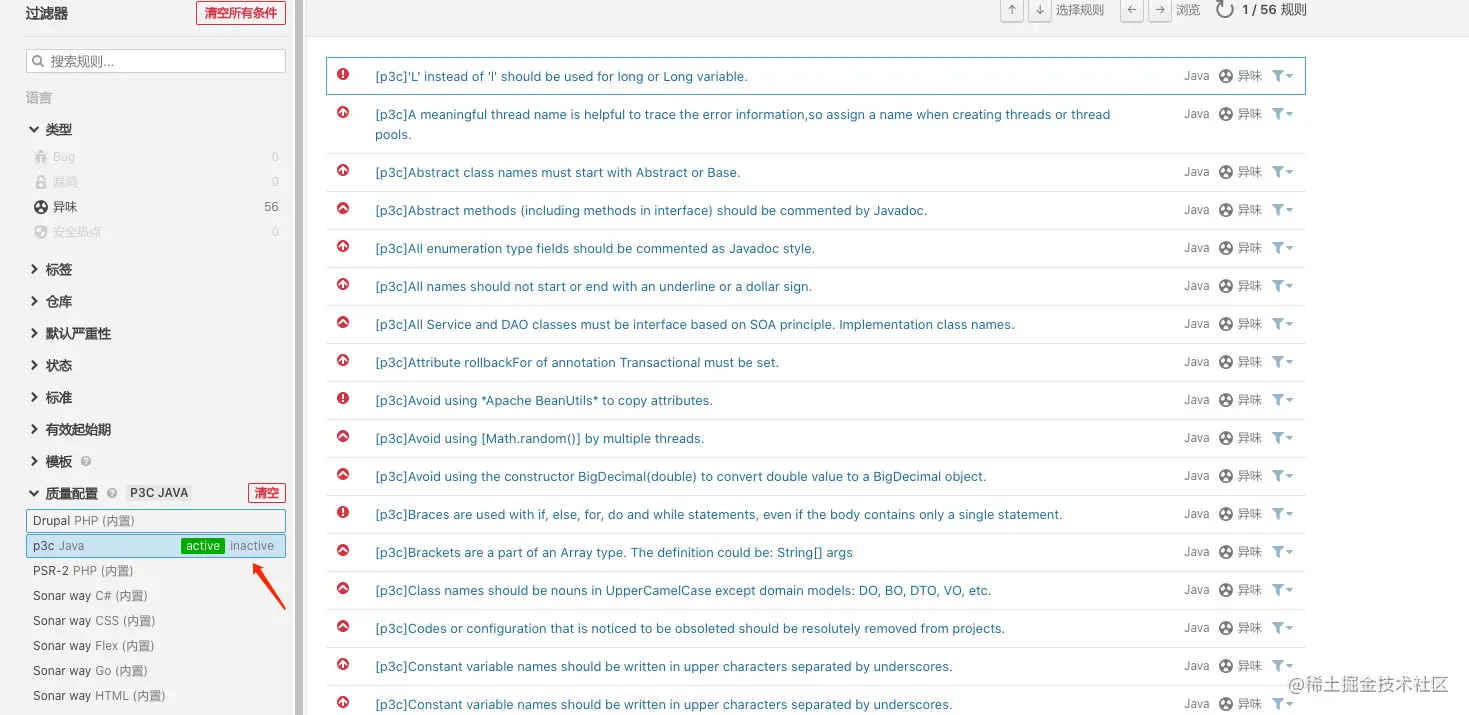Select the Sonar way HTML (内置) profile
1469x715 pixels.
click(156, 696)
